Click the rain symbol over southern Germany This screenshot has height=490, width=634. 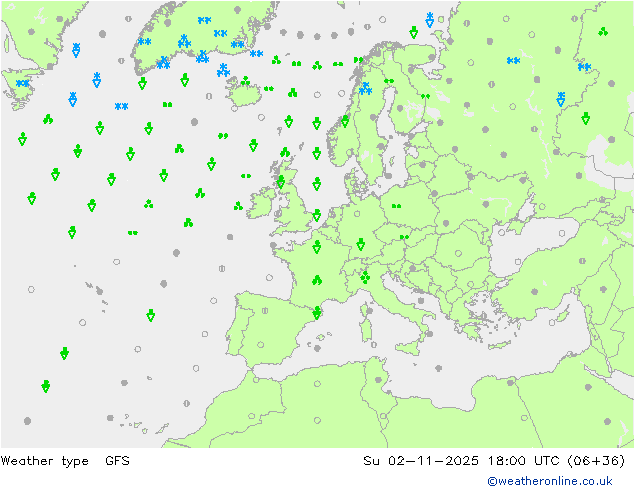[361, 244]
